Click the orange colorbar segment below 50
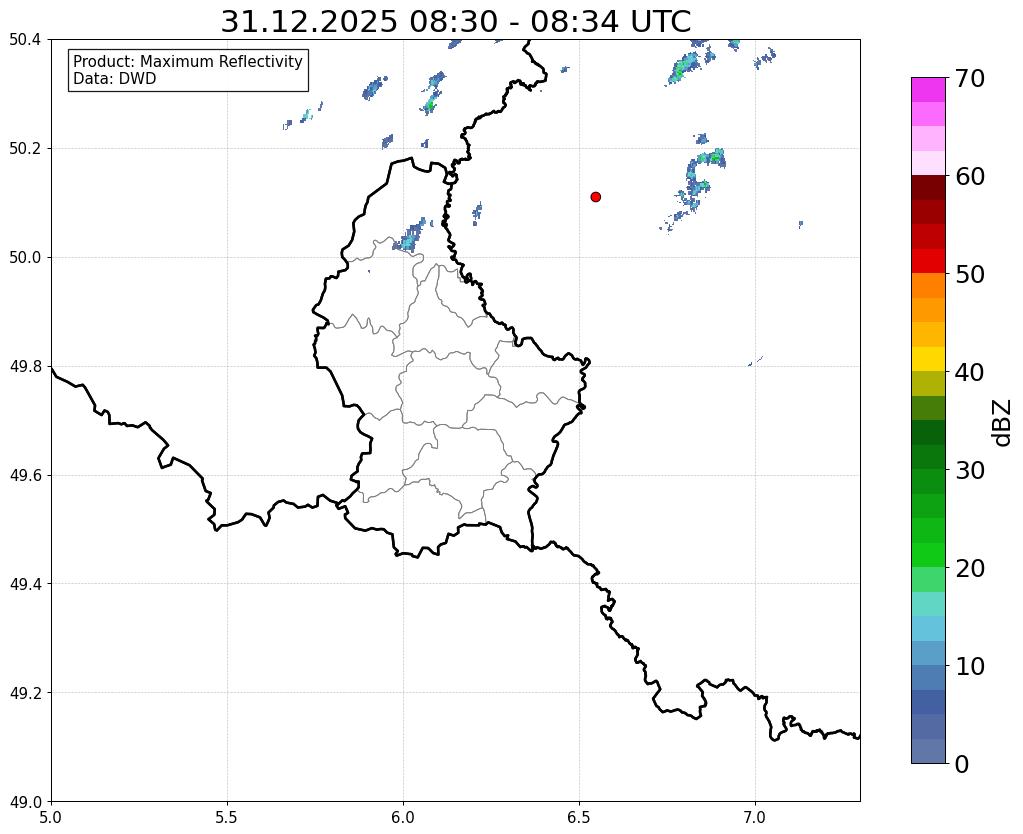Image resolution: width=1023 pixels, height=834 pixels. click(928, 285)
